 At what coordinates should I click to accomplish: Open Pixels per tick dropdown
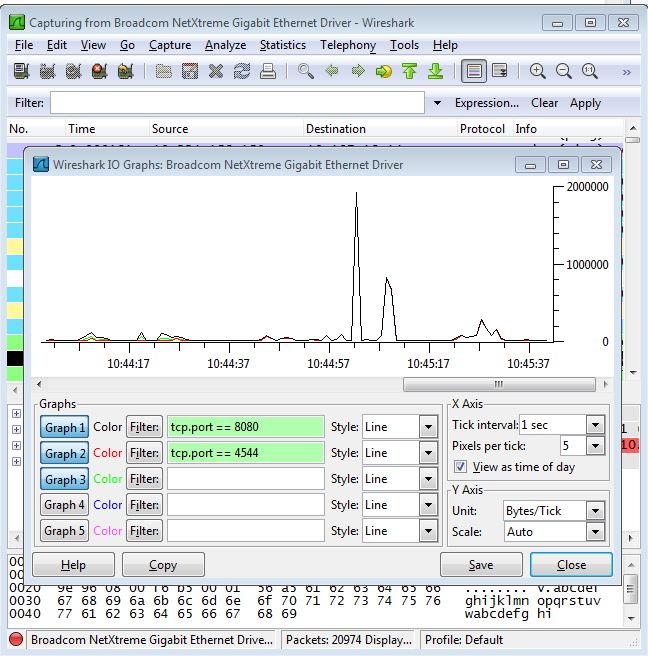pos(595,446)
